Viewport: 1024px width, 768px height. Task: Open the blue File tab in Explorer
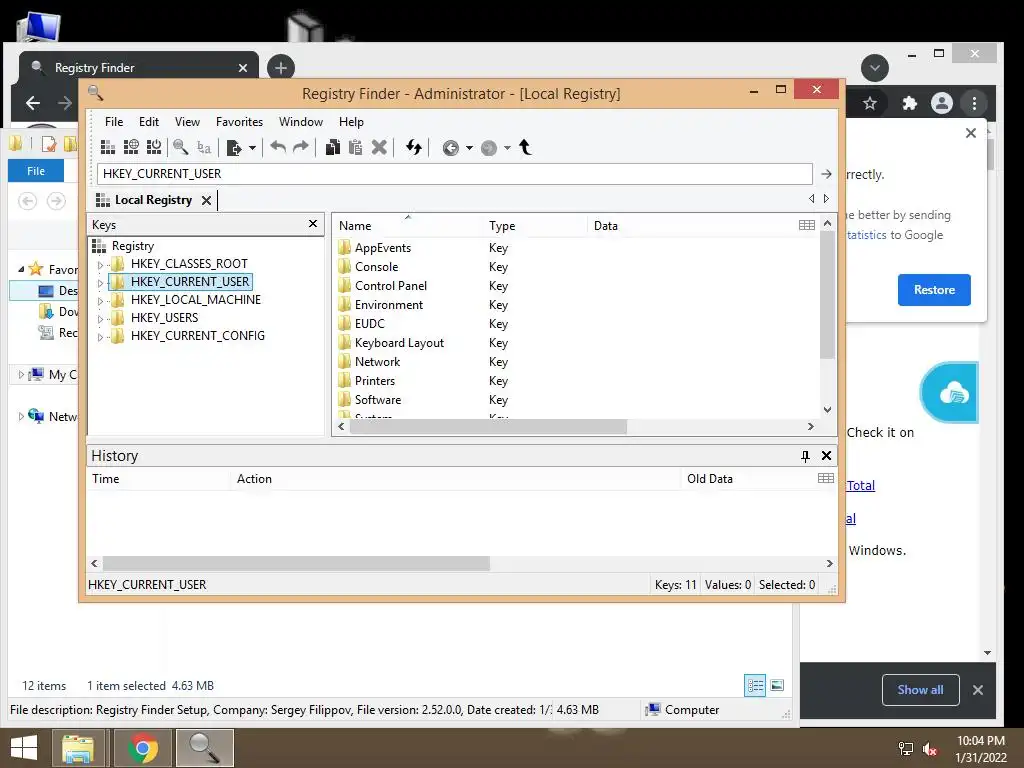coord(36,171)
